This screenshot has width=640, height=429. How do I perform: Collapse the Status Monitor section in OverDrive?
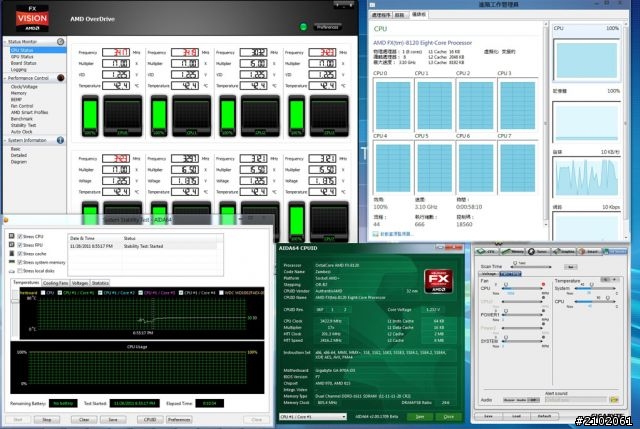5,42
